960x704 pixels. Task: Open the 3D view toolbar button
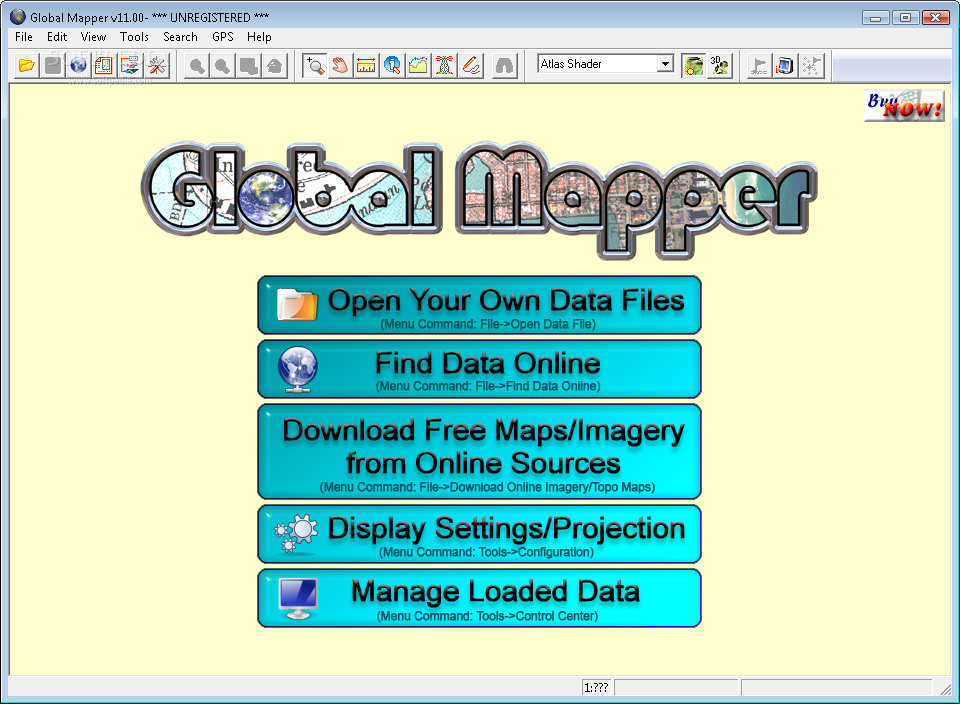[x=719, y=66]
